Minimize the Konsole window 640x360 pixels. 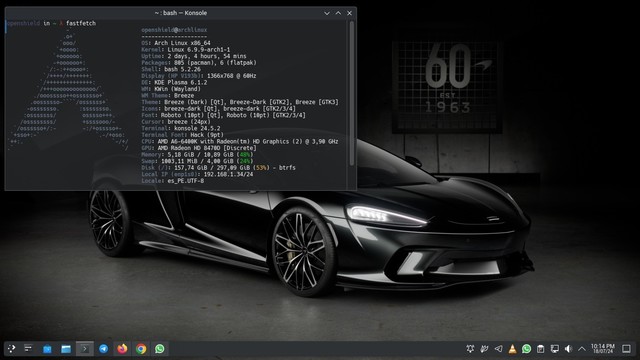pyautogui.click(x=327, y=13)
